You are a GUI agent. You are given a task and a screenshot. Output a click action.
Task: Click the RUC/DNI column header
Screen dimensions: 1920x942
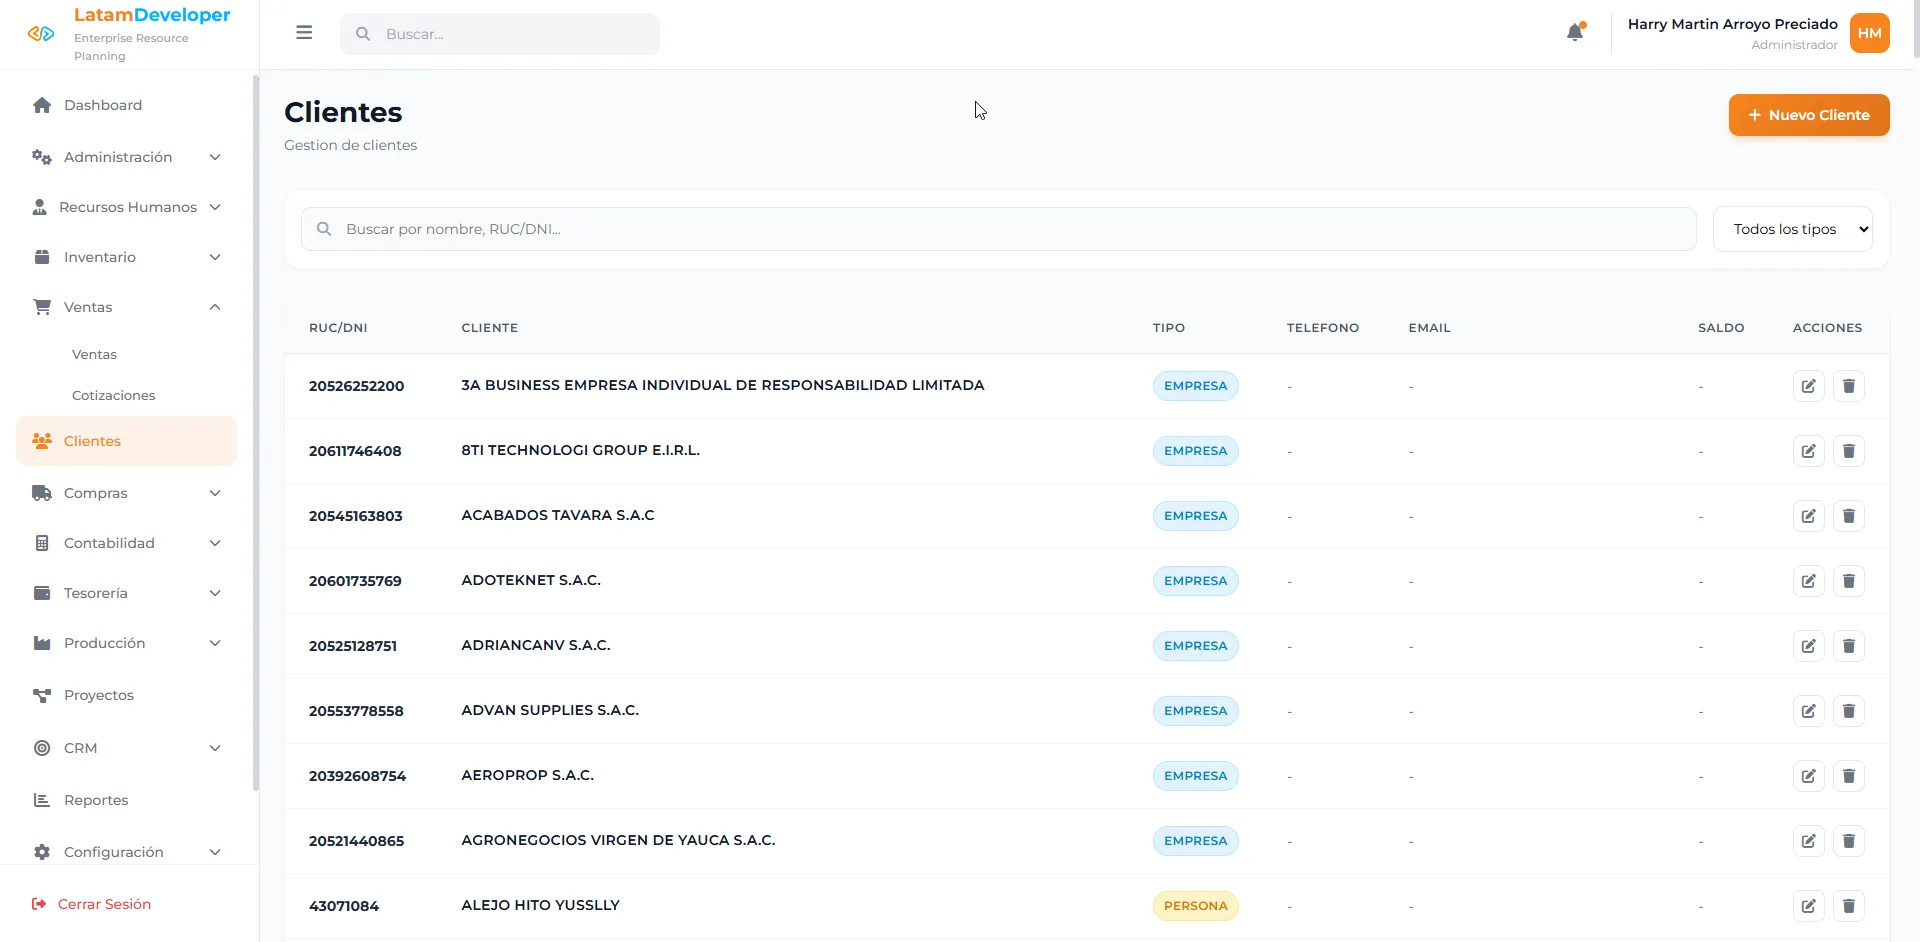338,328
